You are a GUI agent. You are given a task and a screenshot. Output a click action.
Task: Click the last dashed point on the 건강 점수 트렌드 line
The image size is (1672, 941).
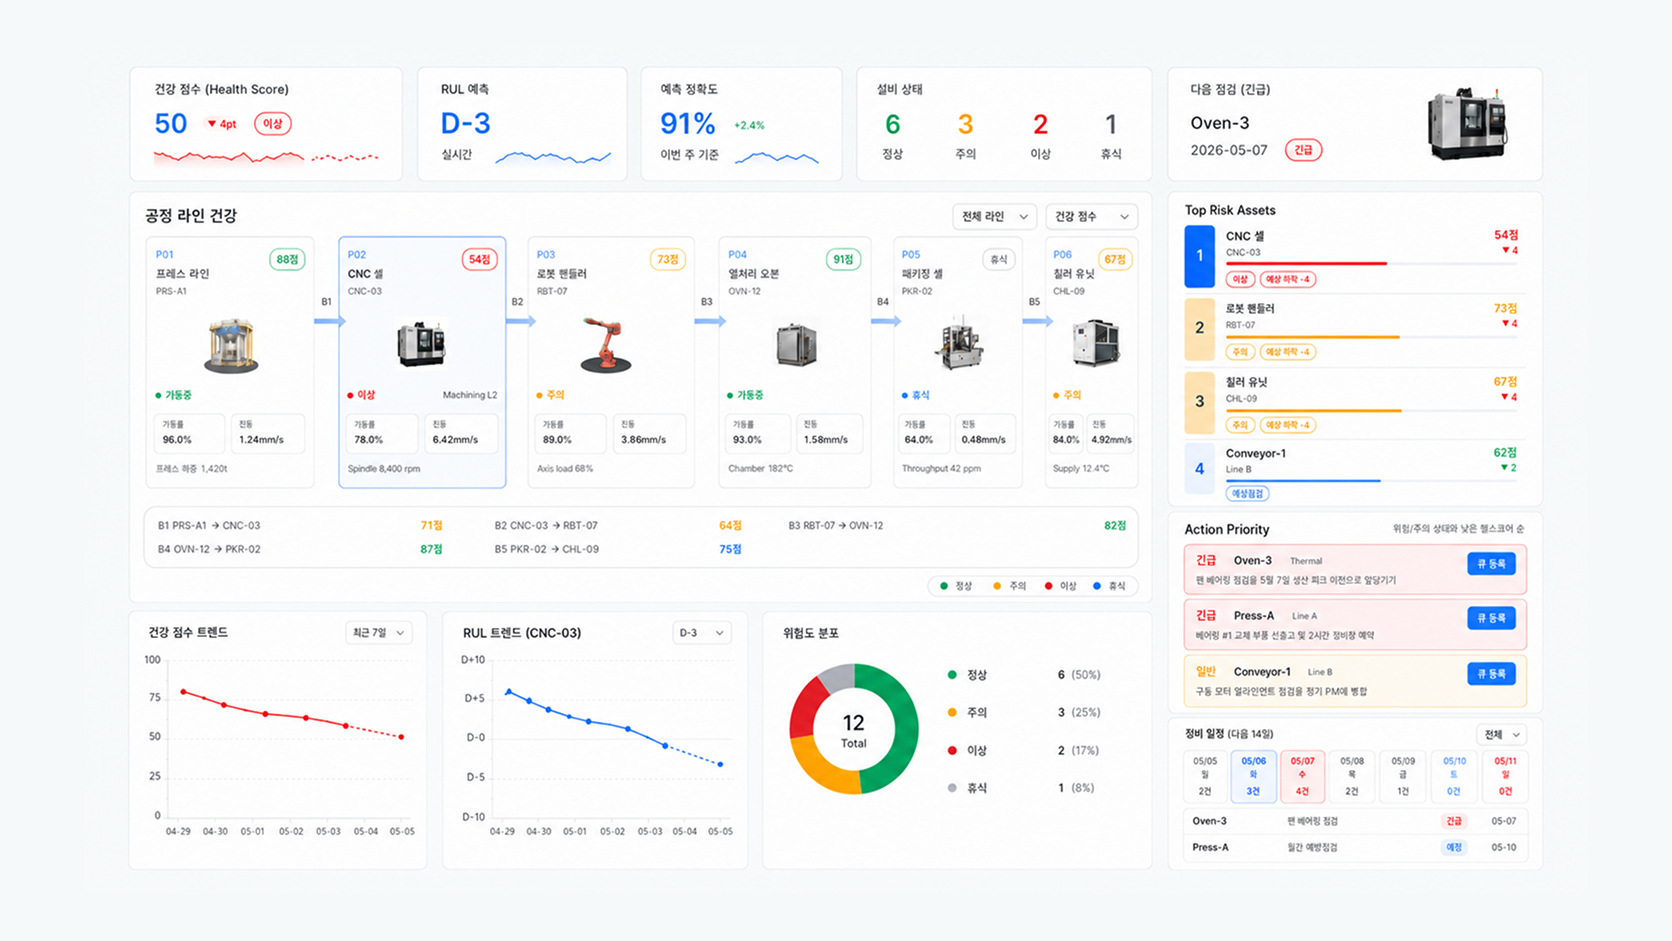point(402,737)
